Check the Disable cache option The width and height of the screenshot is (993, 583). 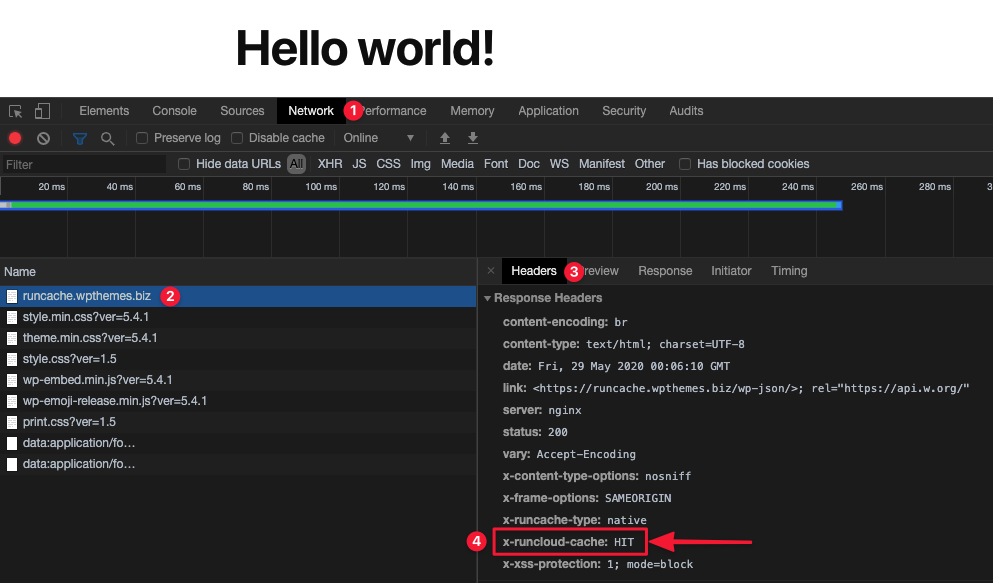(x=237, y=138)
